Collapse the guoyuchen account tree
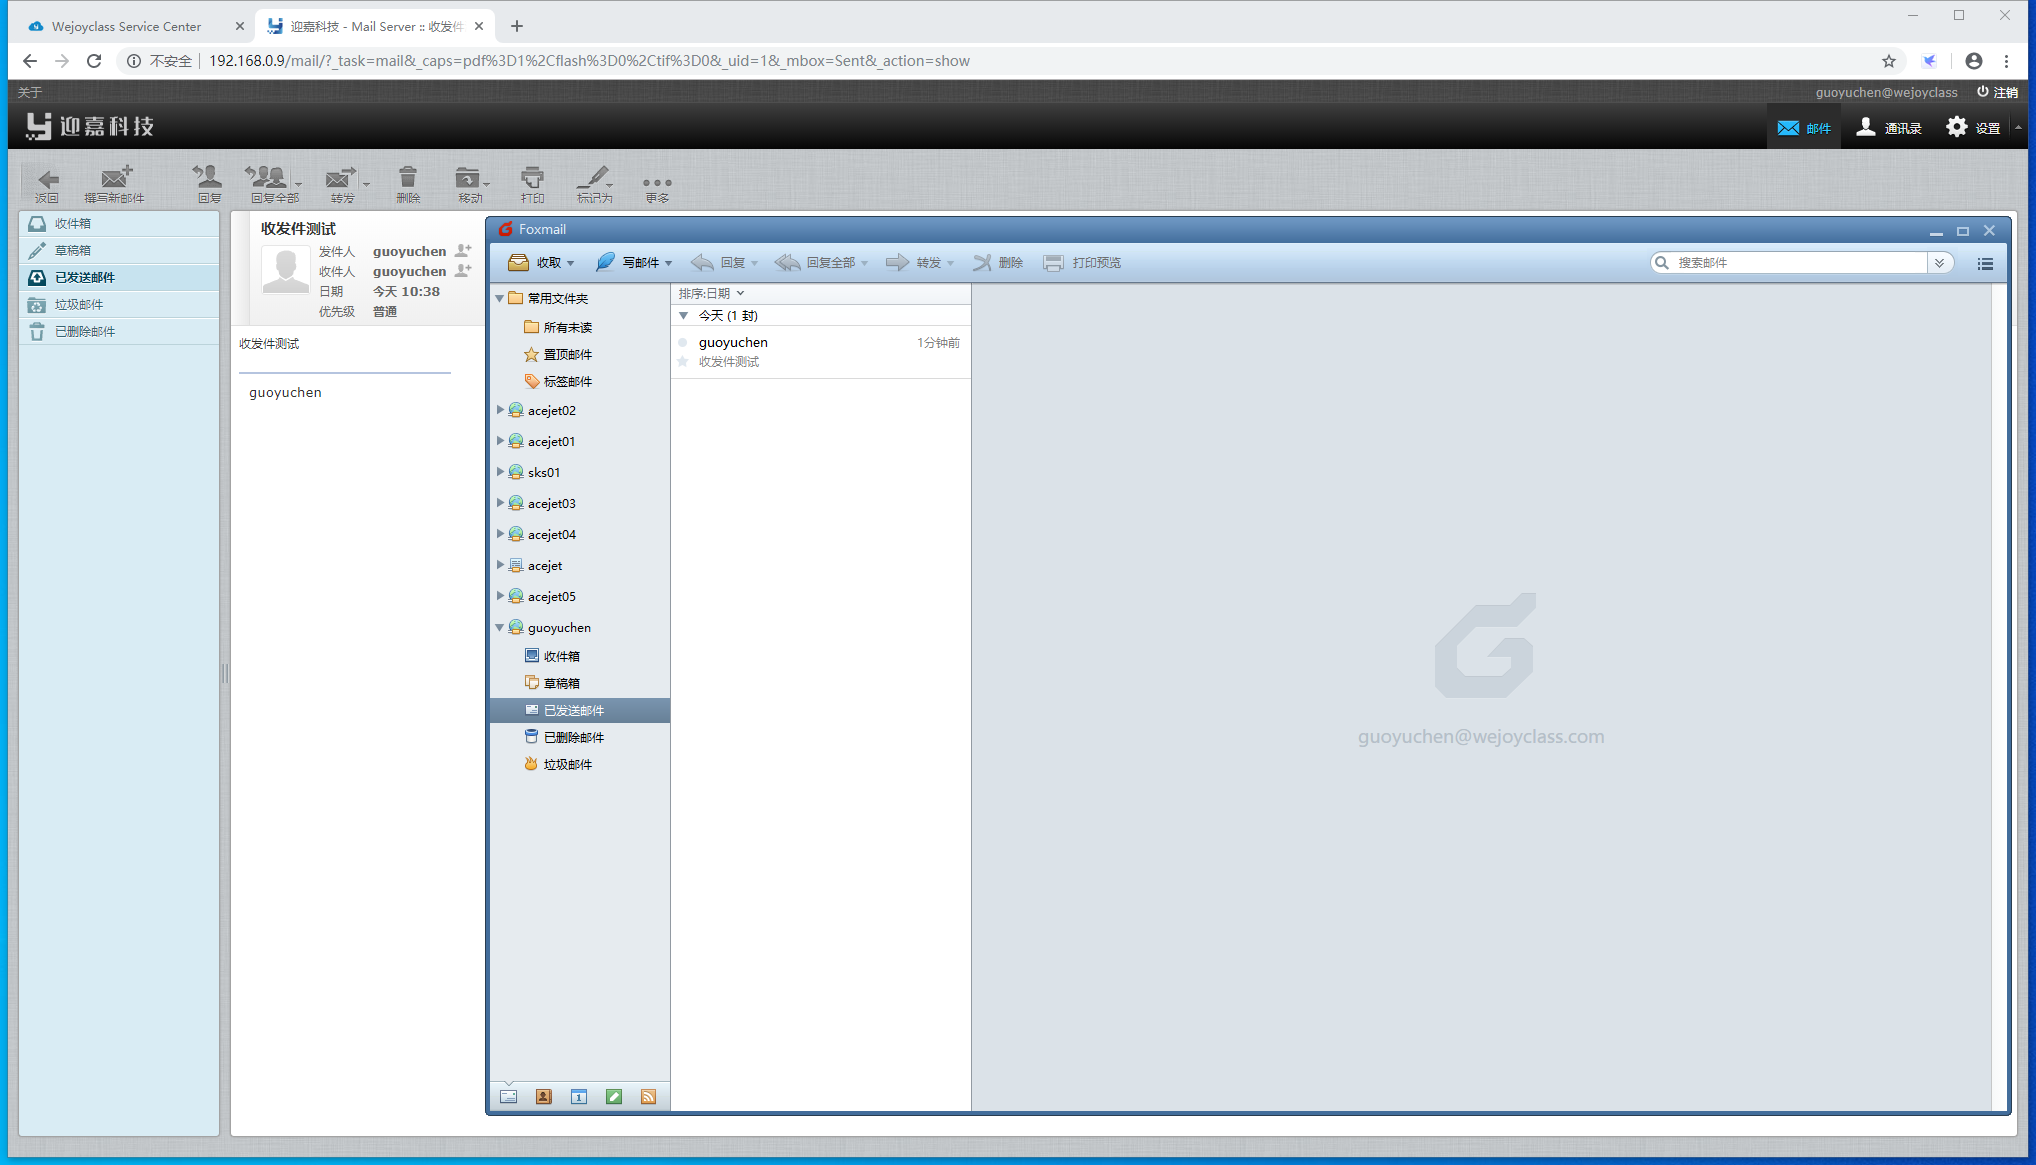This screenshot has height=1165, width=2036. [500, 628]
